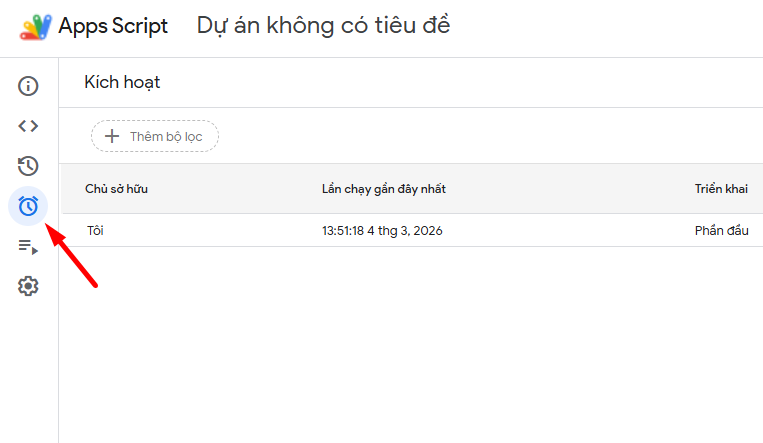The image size is (763, 443).
Task: Click the Apps Script colorful logo
Action: (35, 26)
